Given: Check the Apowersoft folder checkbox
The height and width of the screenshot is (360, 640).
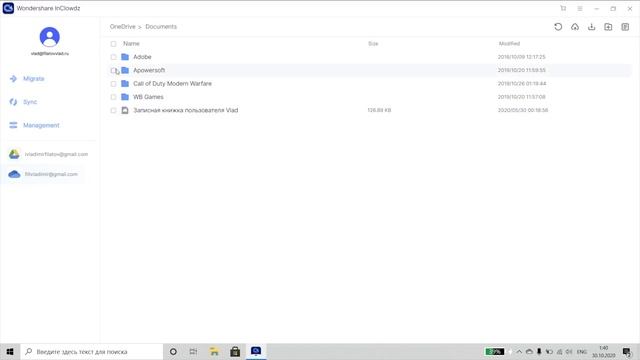Looking at the screenshot, I should coord(113,70).
